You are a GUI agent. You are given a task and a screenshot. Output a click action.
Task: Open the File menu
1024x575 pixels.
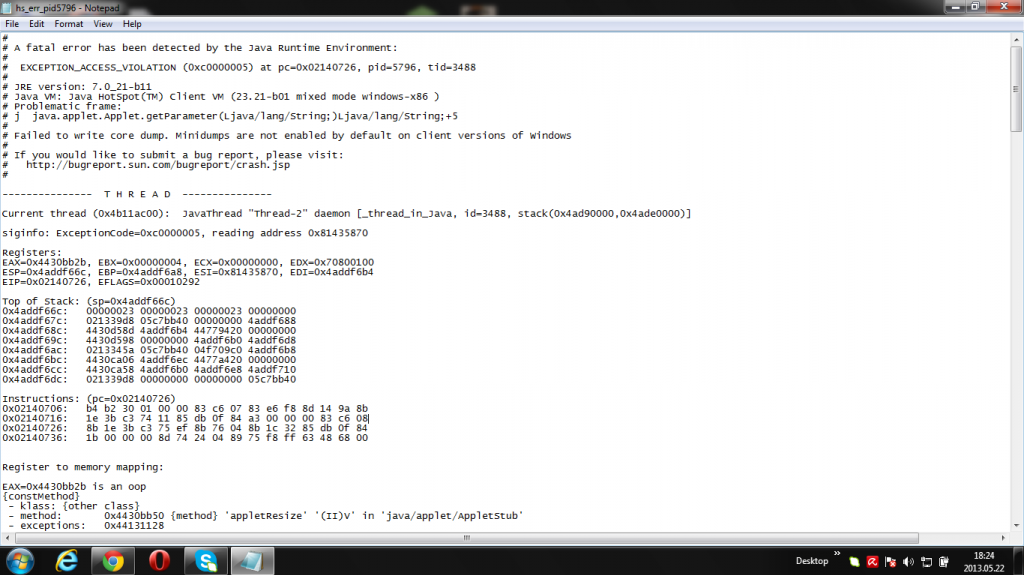pyautogui.click(x=12, y=24)
